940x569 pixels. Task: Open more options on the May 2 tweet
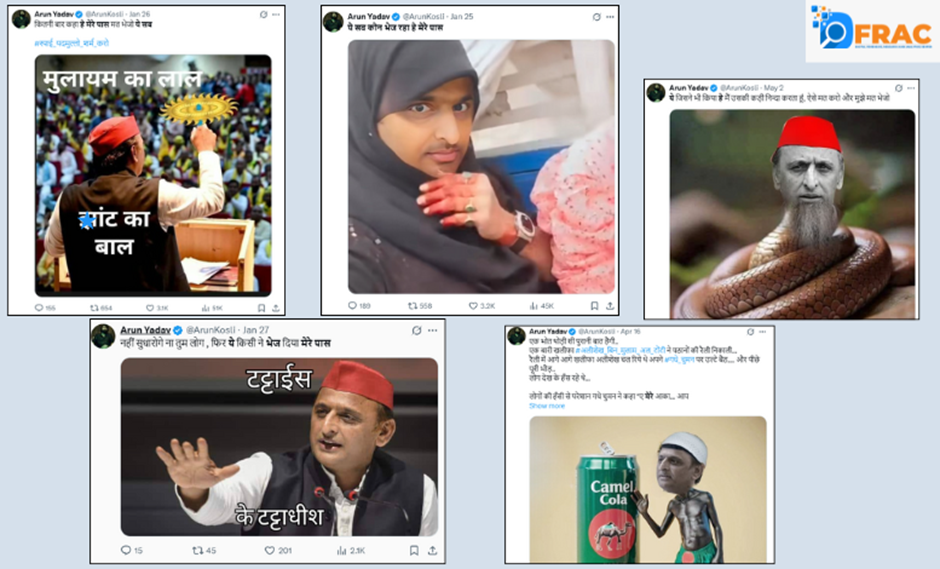(911, 88)
